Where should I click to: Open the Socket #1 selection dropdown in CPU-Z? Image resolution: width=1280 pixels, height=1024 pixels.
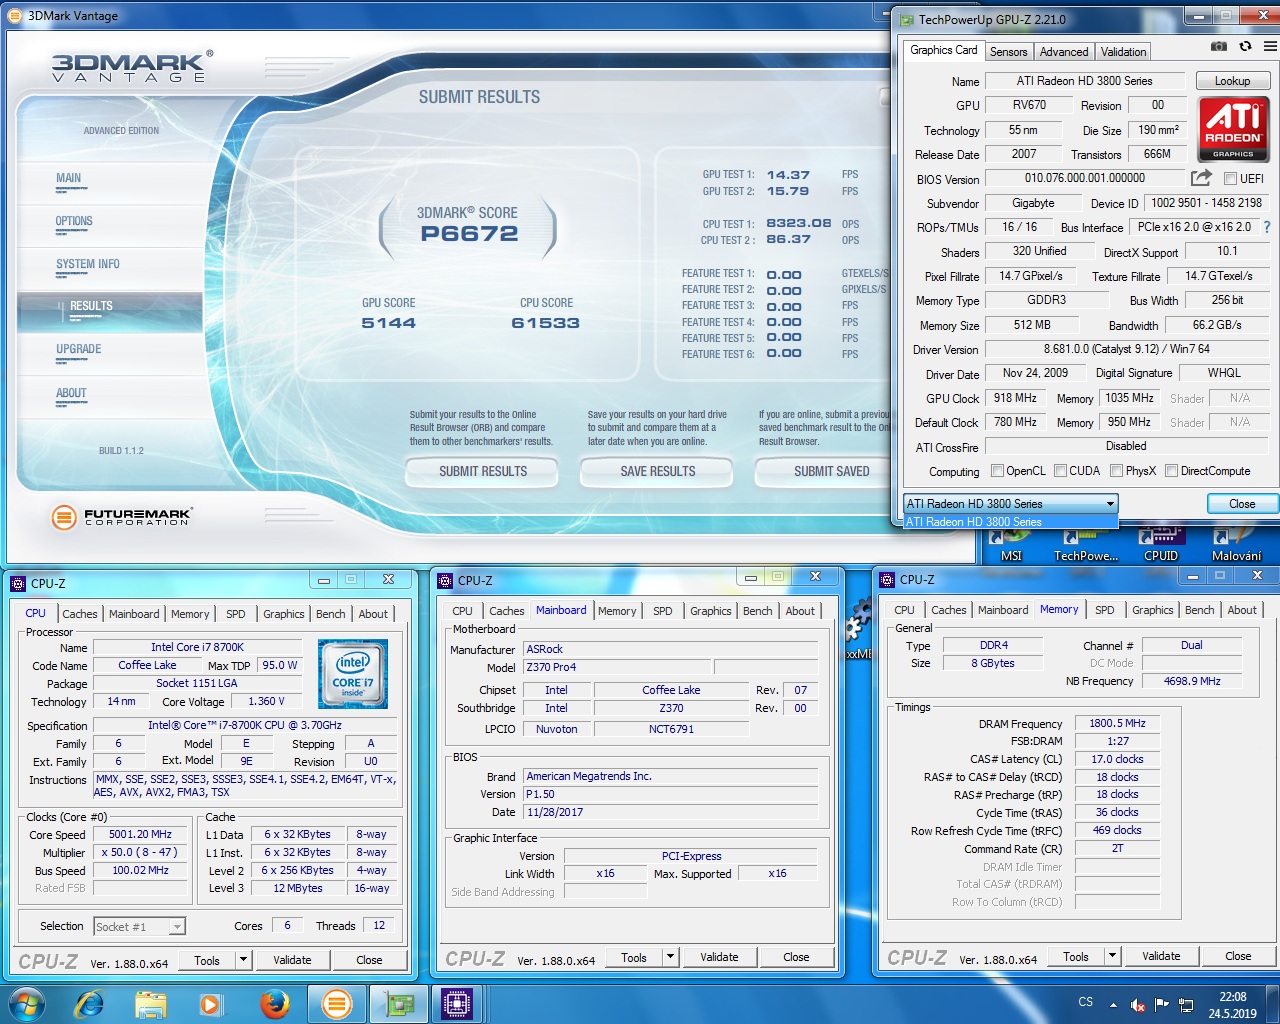tap(140, 927)
